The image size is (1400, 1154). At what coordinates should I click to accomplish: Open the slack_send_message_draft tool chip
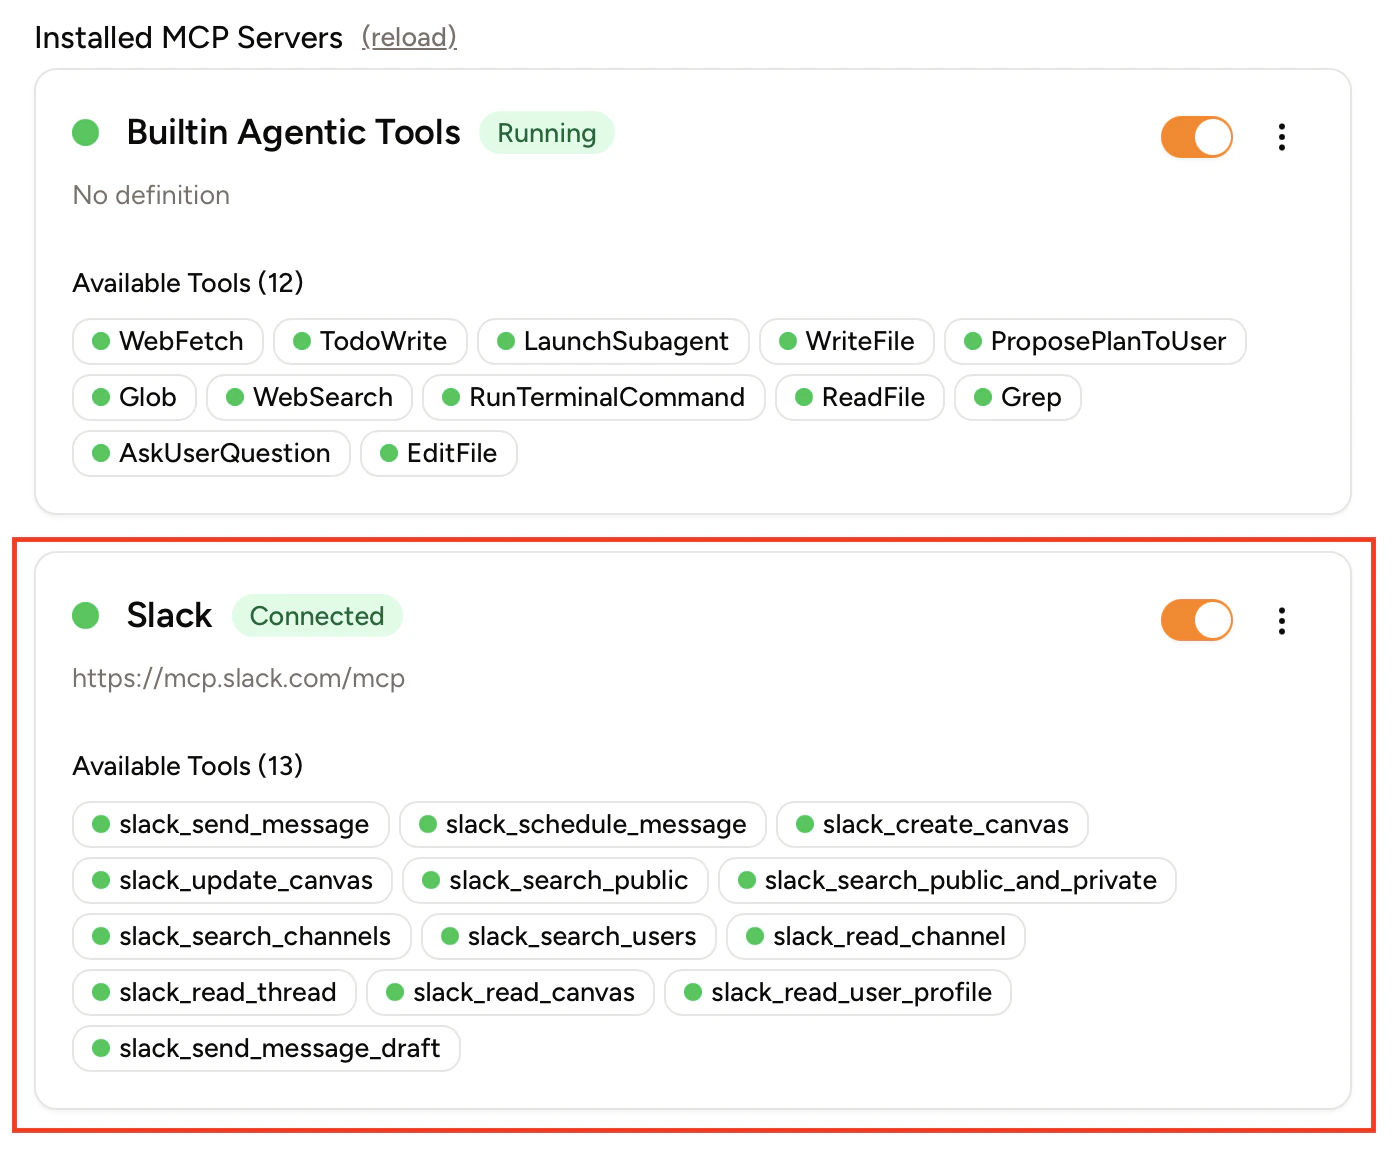click(266, 1048)
